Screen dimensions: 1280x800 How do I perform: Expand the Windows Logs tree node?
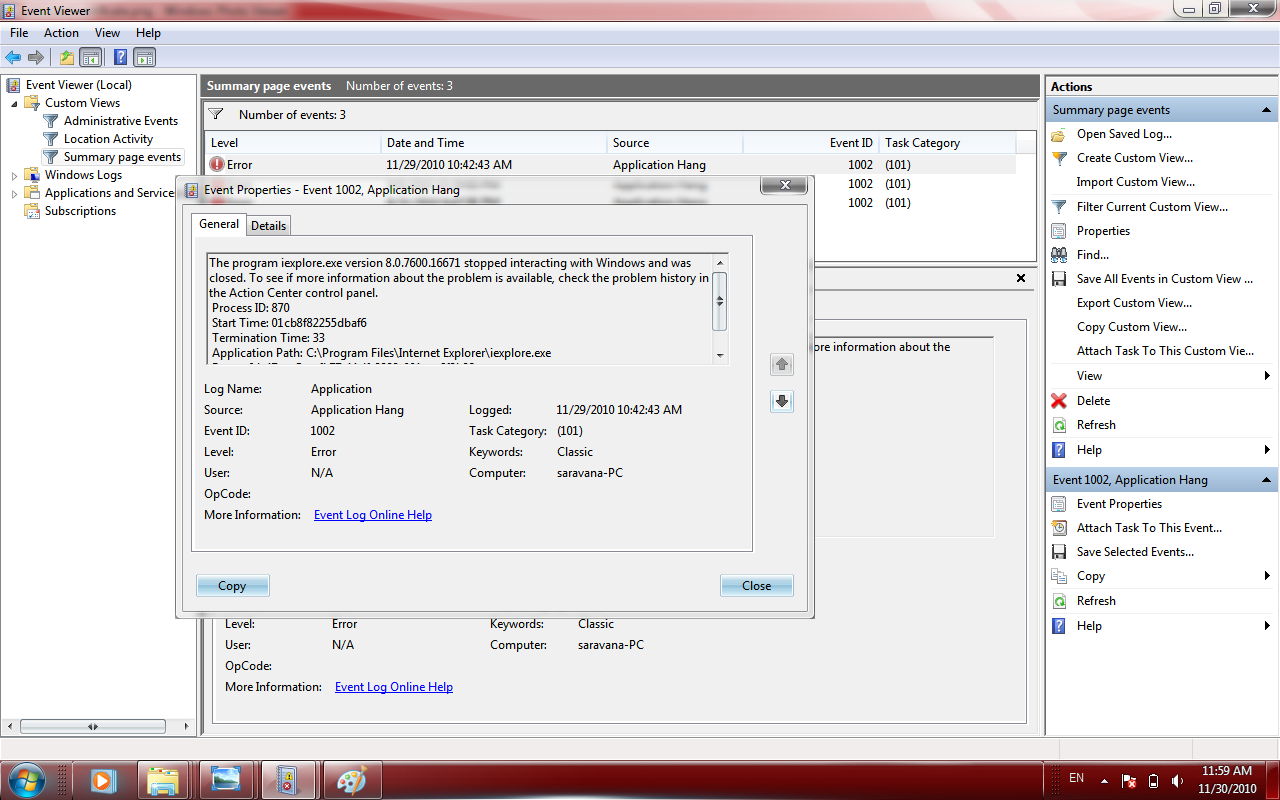click(x=14, y=175)
